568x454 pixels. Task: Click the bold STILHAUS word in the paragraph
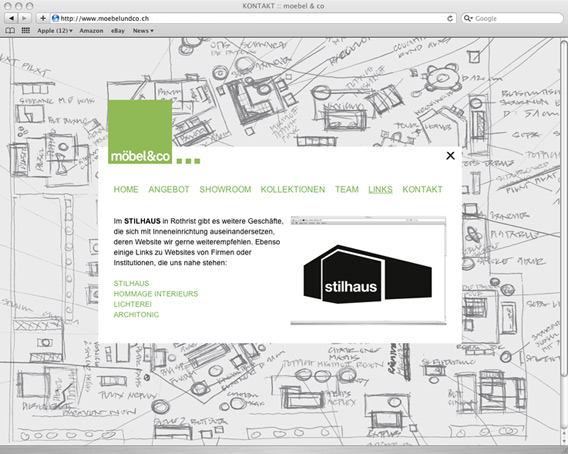tap(142, 221)
